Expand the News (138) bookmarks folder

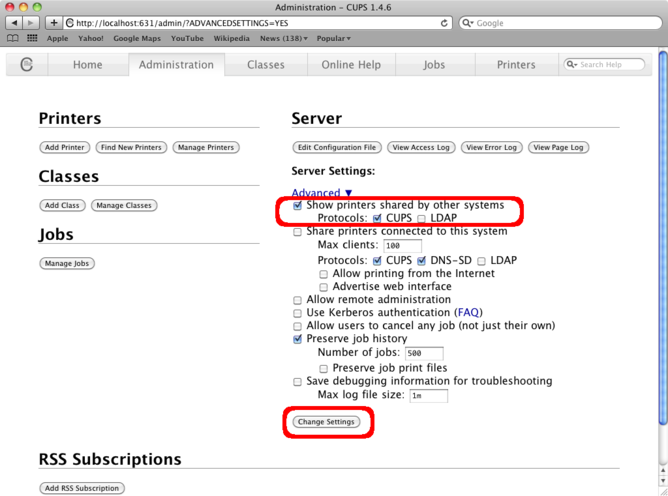[284, 38]
